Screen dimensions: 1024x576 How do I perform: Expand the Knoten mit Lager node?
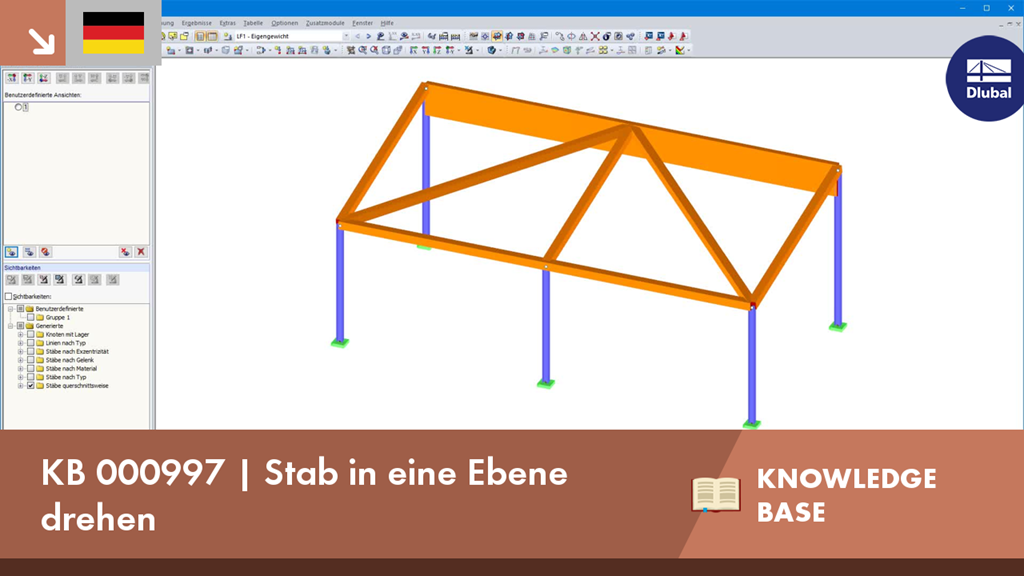click(x=21, y=334)
